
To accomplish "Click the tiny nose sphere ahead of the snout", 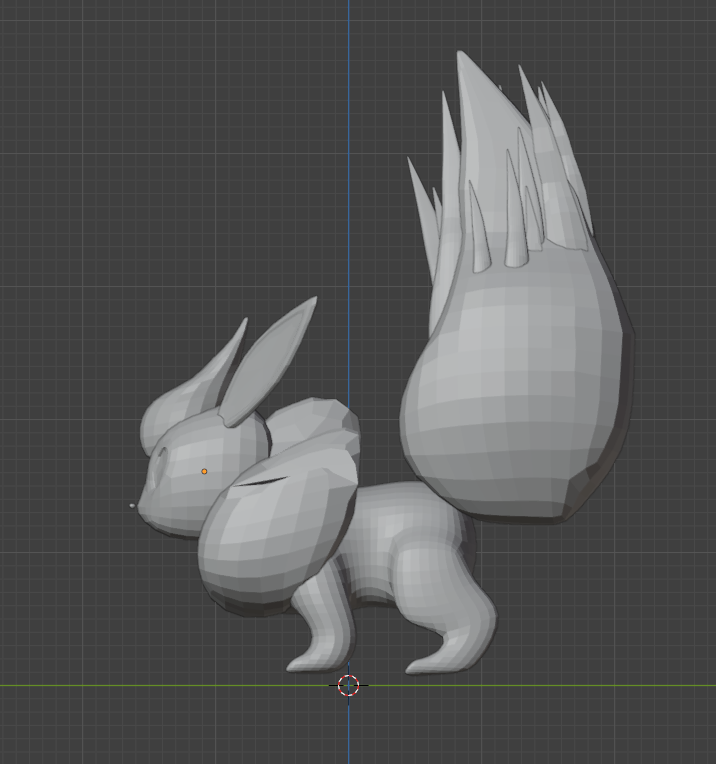I will click(132, 506).
